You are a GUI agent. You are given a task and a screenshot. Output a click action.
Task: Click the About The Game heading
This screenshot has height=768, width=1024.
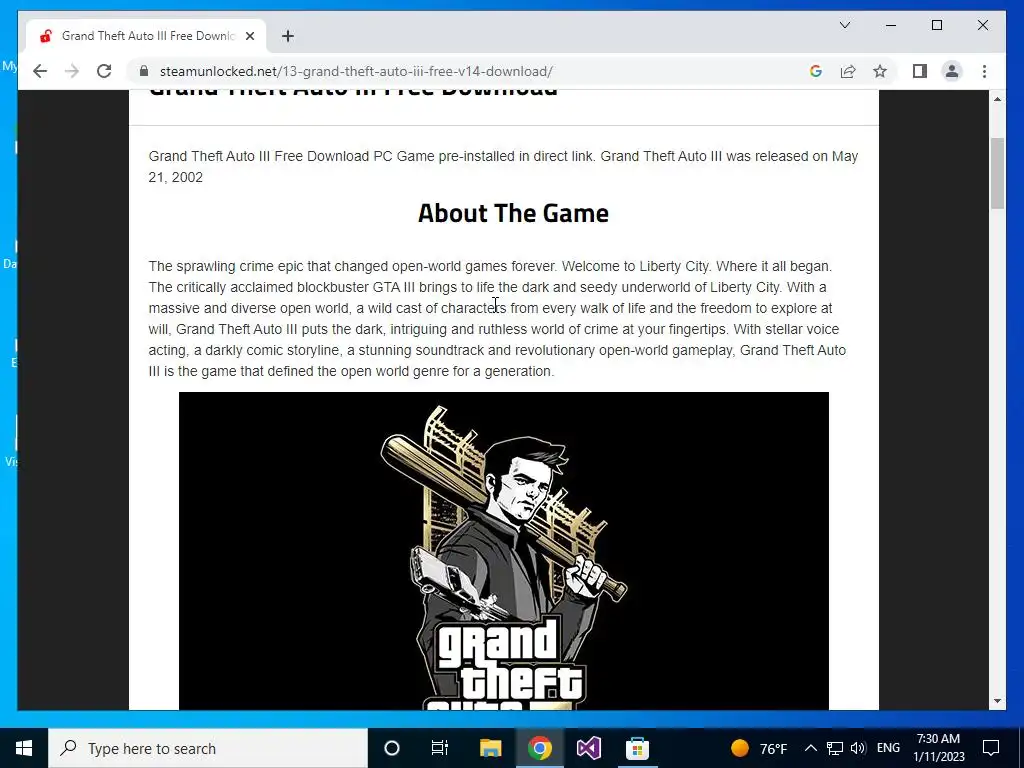click(513, 213)
